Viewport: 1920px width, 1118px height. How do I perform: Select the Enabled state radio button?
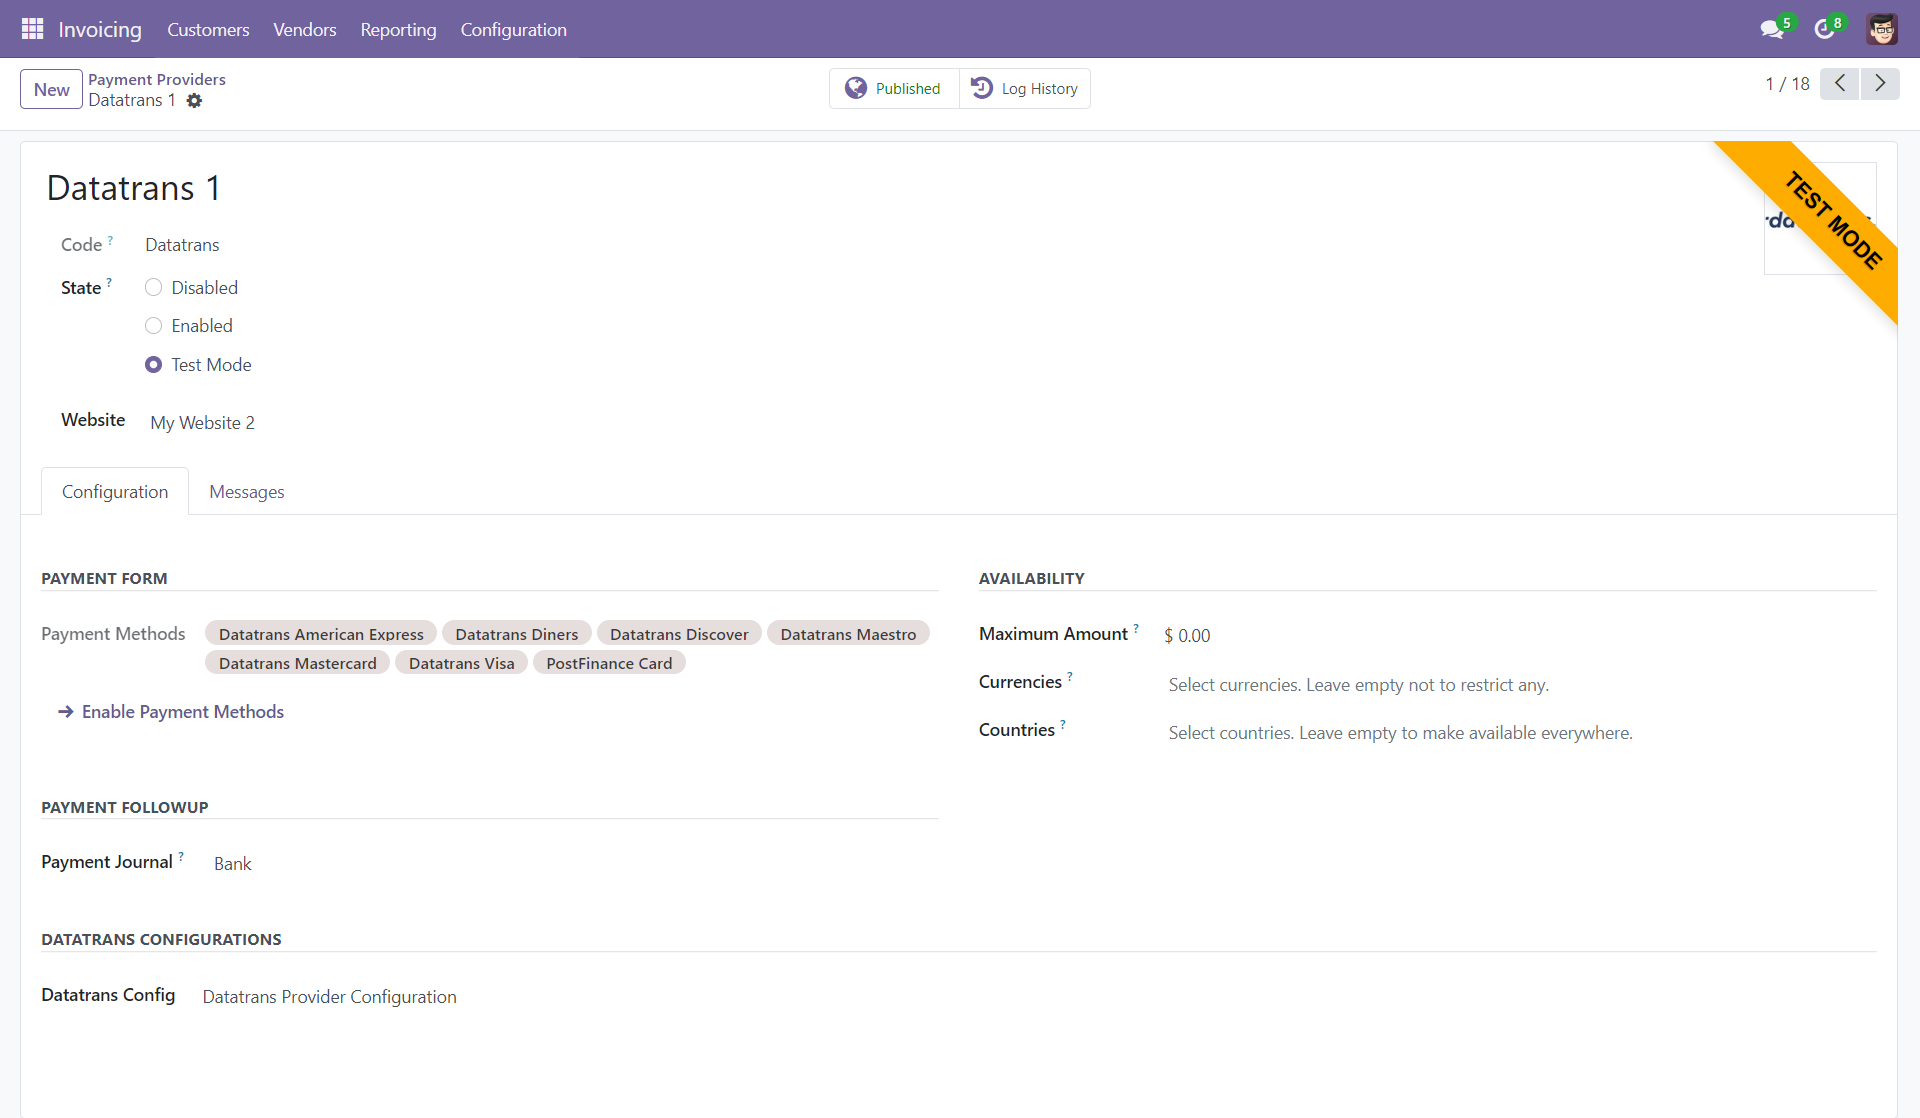coord(153,325)
